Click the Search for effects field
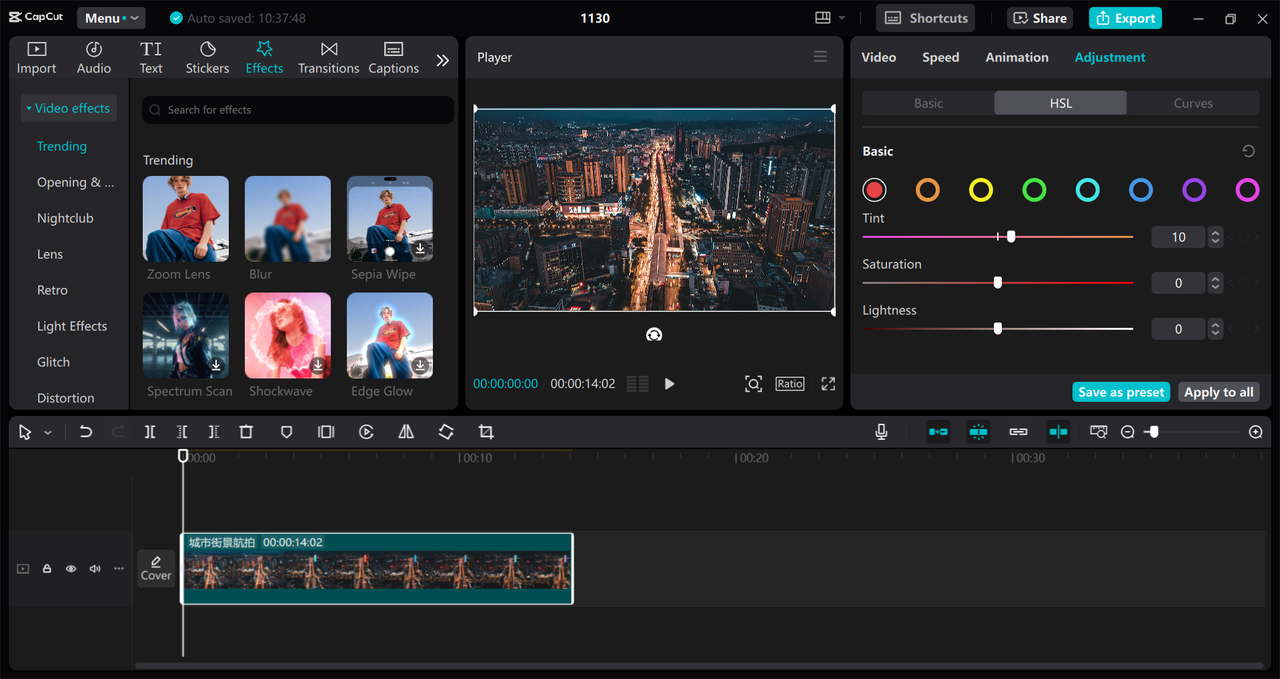 (298, 110)
